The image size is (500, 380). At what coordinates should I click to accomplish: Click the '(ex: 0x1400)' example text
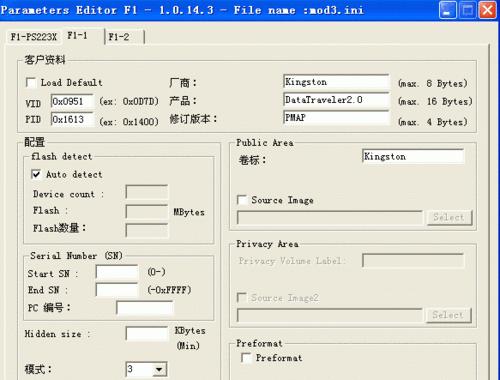click(x=129, y=121)
